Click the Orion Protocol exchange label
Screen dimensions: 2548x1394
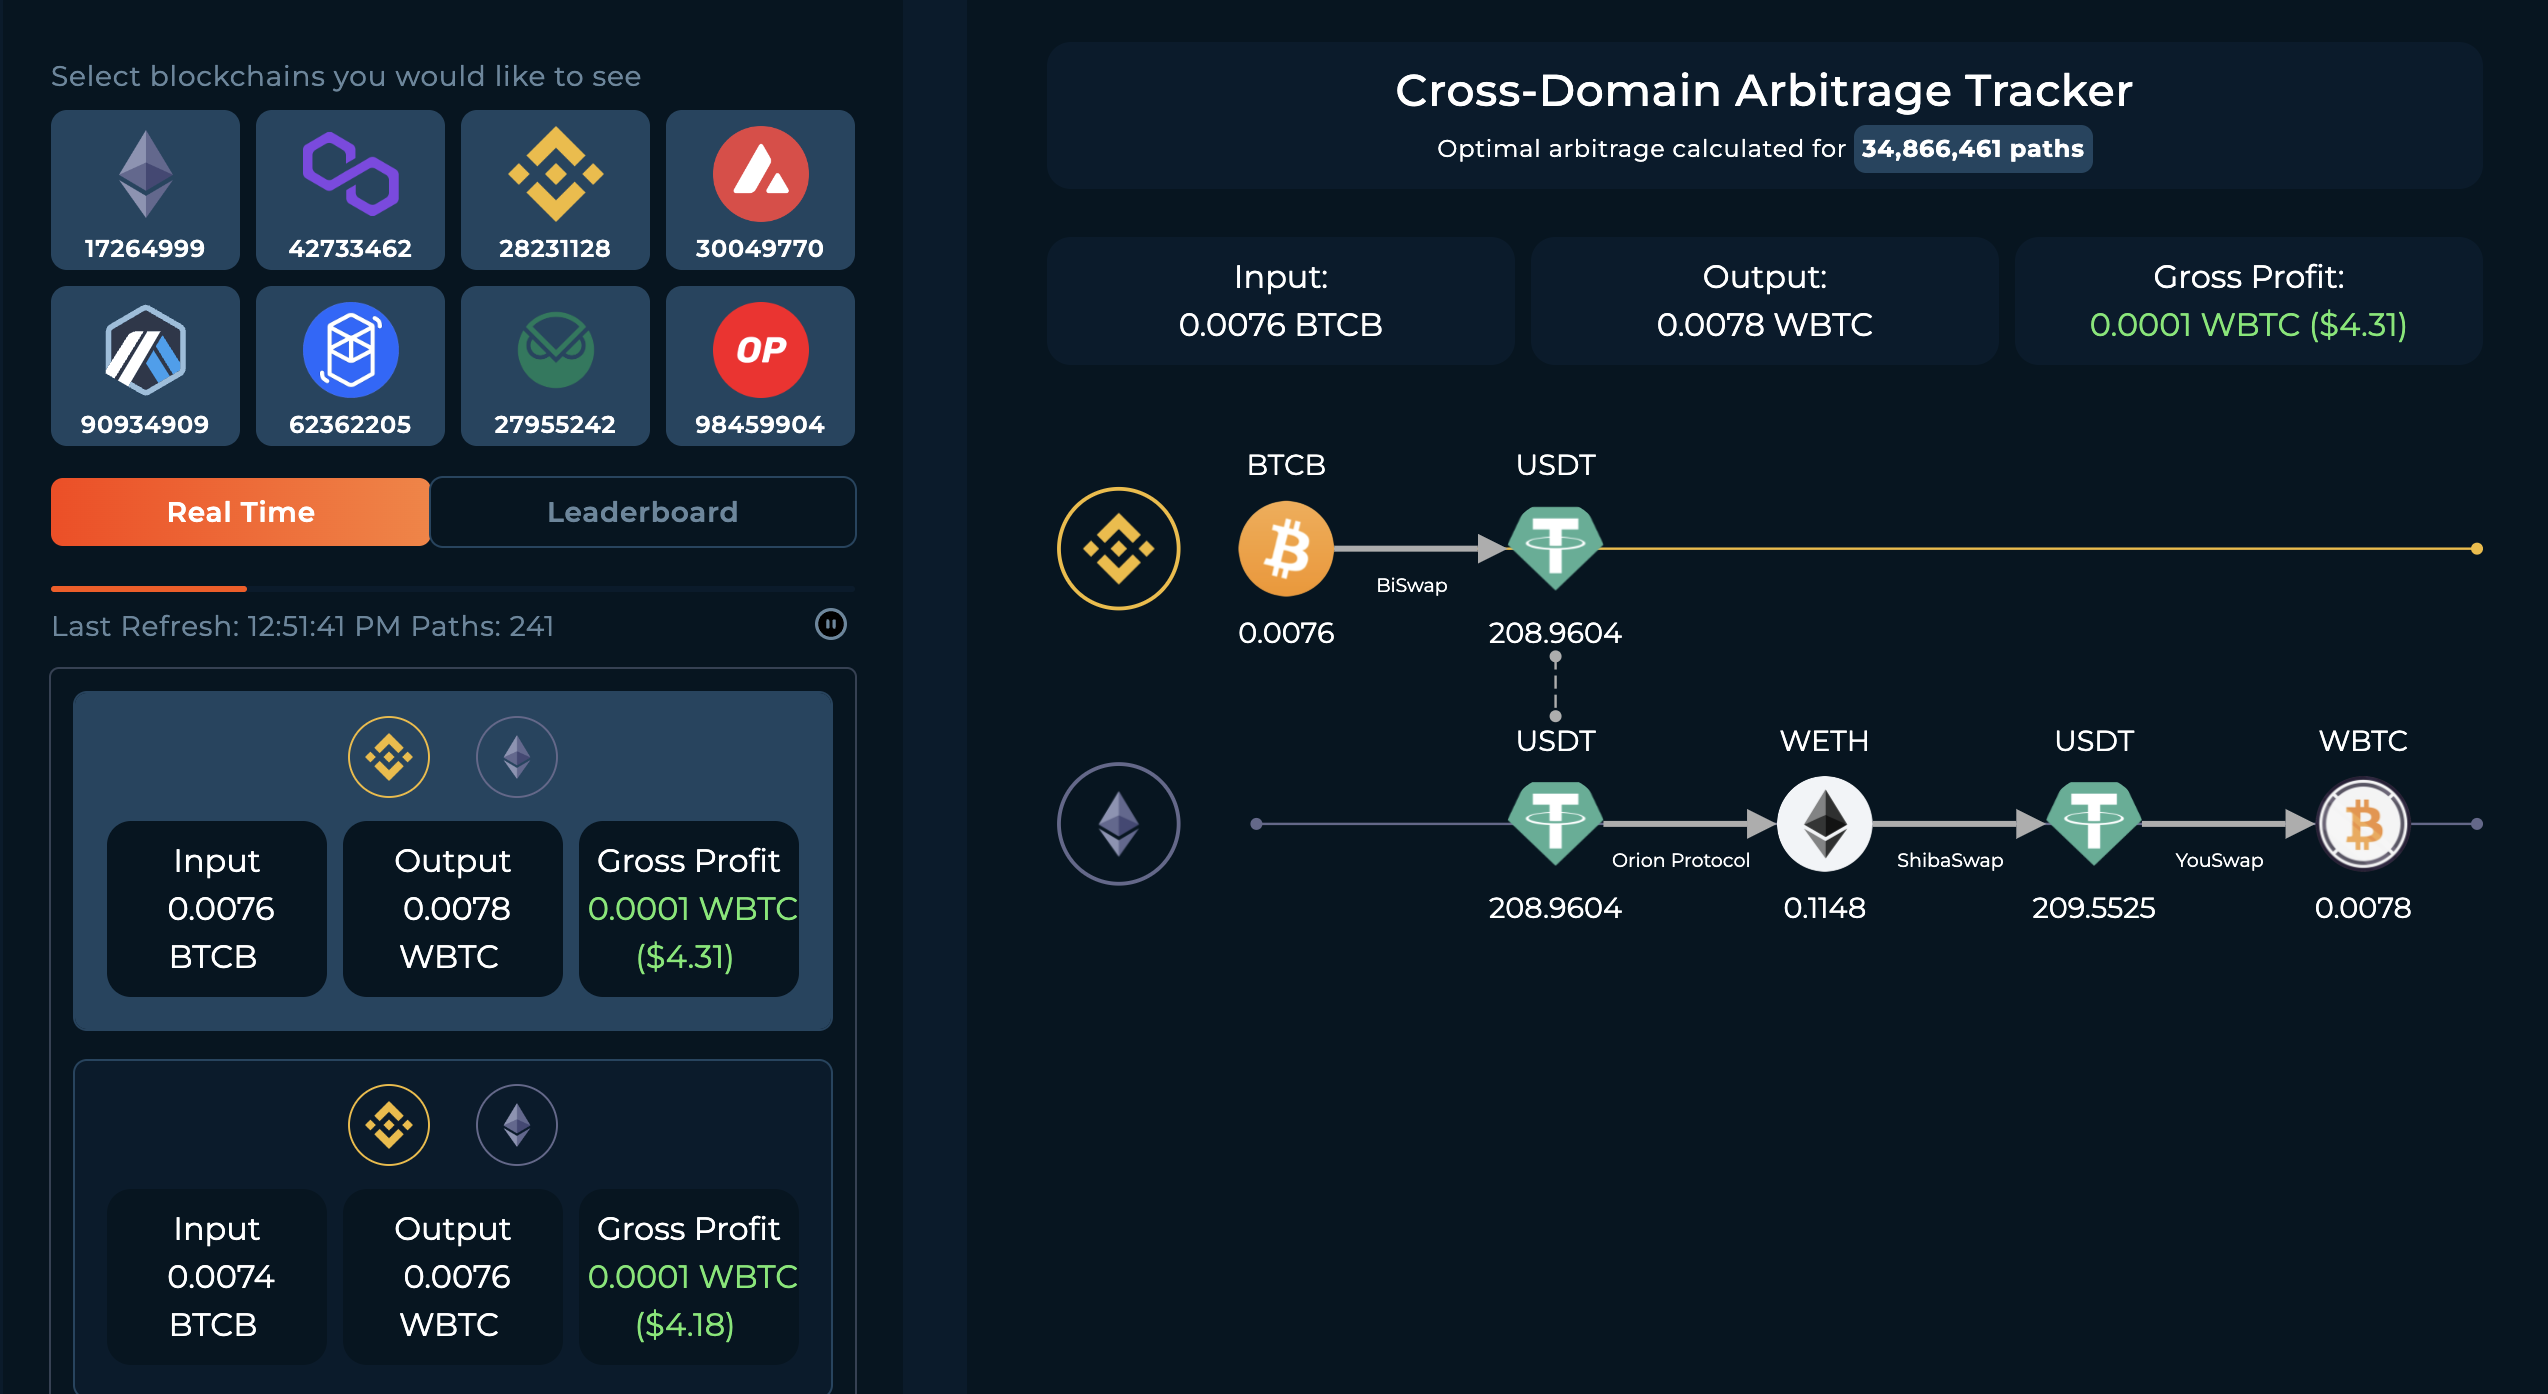[x=1681, y=860]
